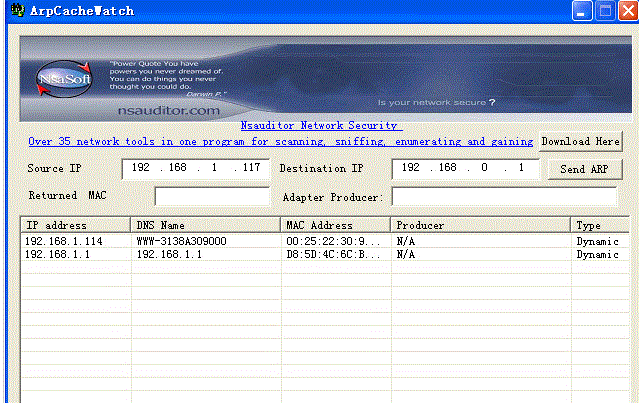Image resolution: width=639 pixels, height=403 pixels.
Task: Sort by the MAC Address column header
Action: [333, 225]
